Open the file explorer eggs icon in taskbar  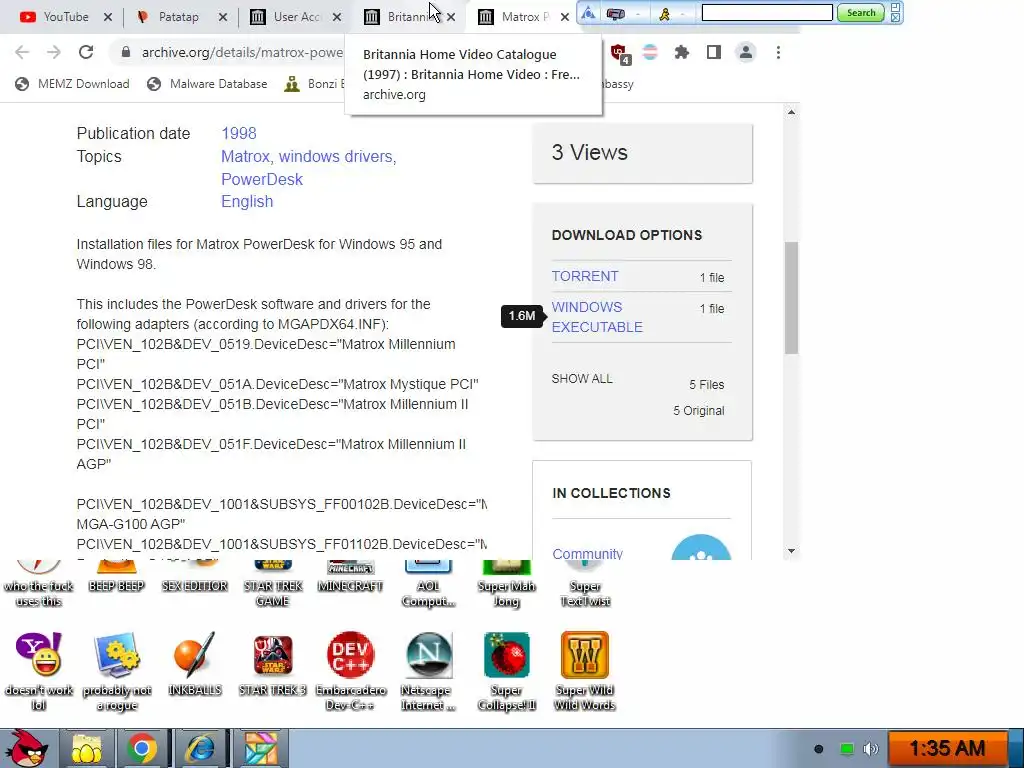pyautogui.click(x=86, y=748)
